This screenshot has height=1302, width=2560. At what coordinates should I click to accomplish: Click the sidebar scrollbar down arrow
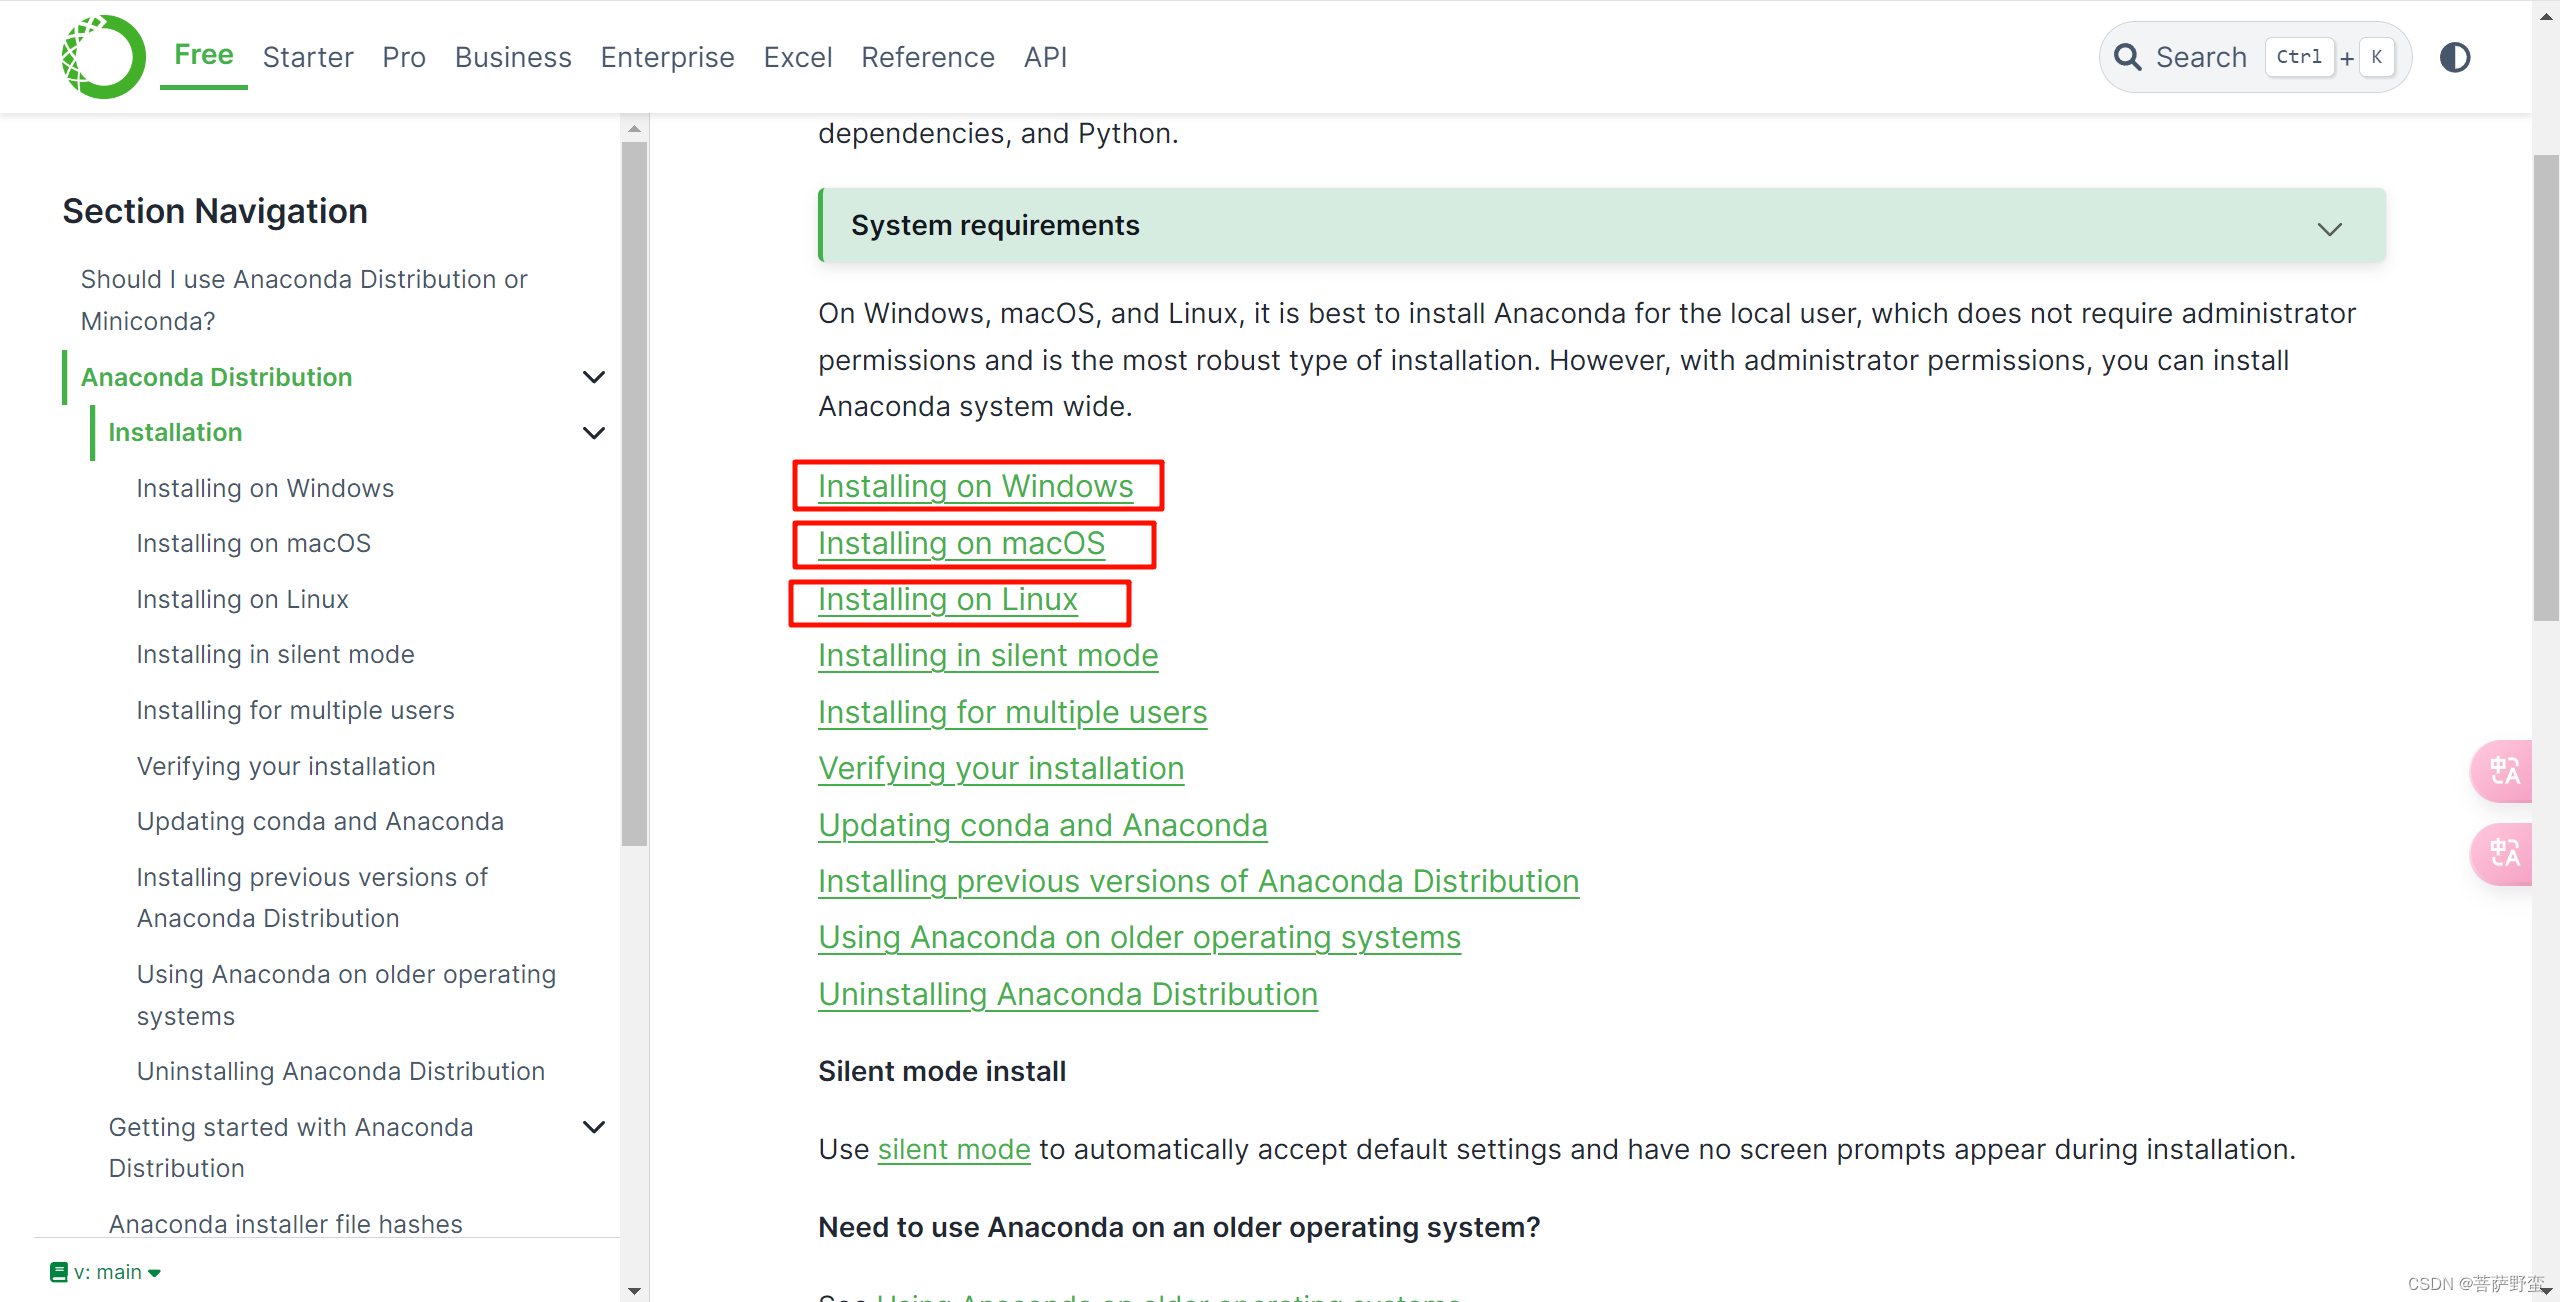click(634, 1290)
